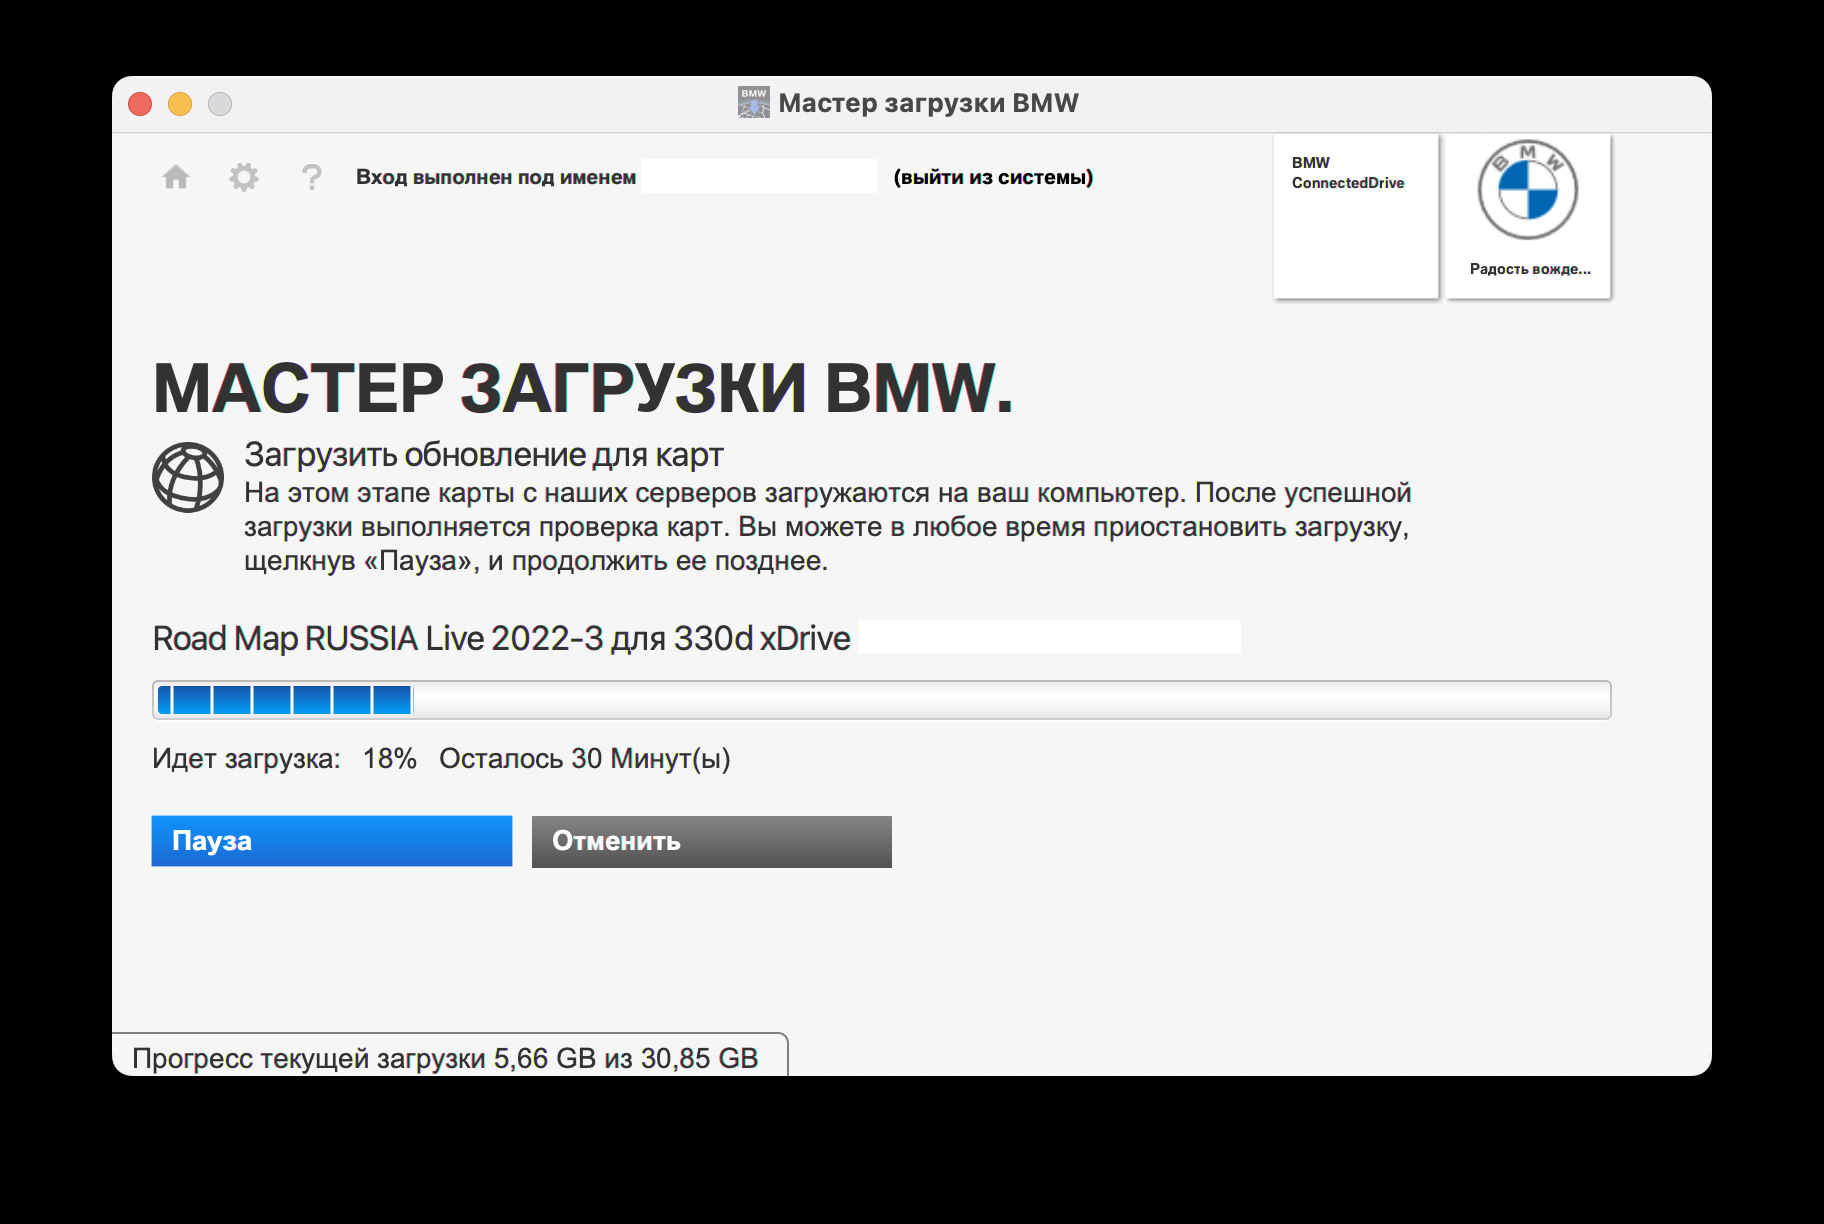Click the 'Вход выполнен под именем' label
The height and width of the screenshot is (1224, 1824).
pyautogui.click(x=496, y=177)
